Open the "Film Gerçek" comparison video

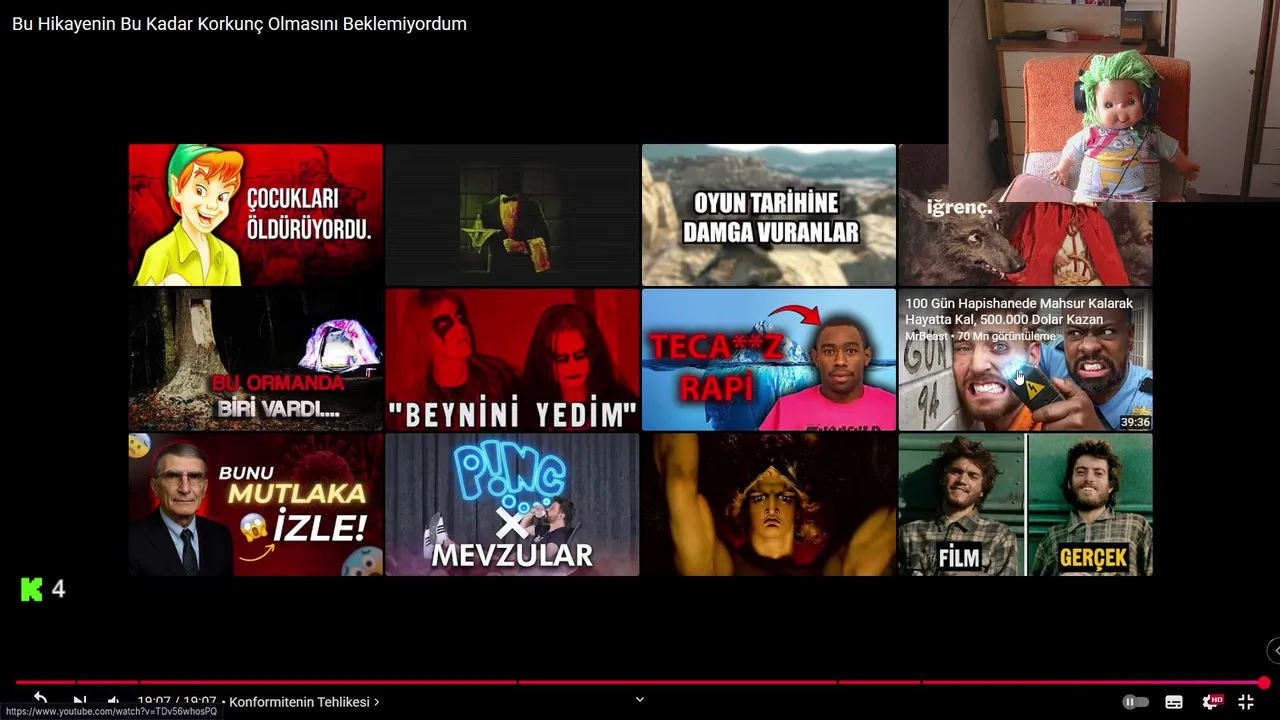tap(1025, 504)
